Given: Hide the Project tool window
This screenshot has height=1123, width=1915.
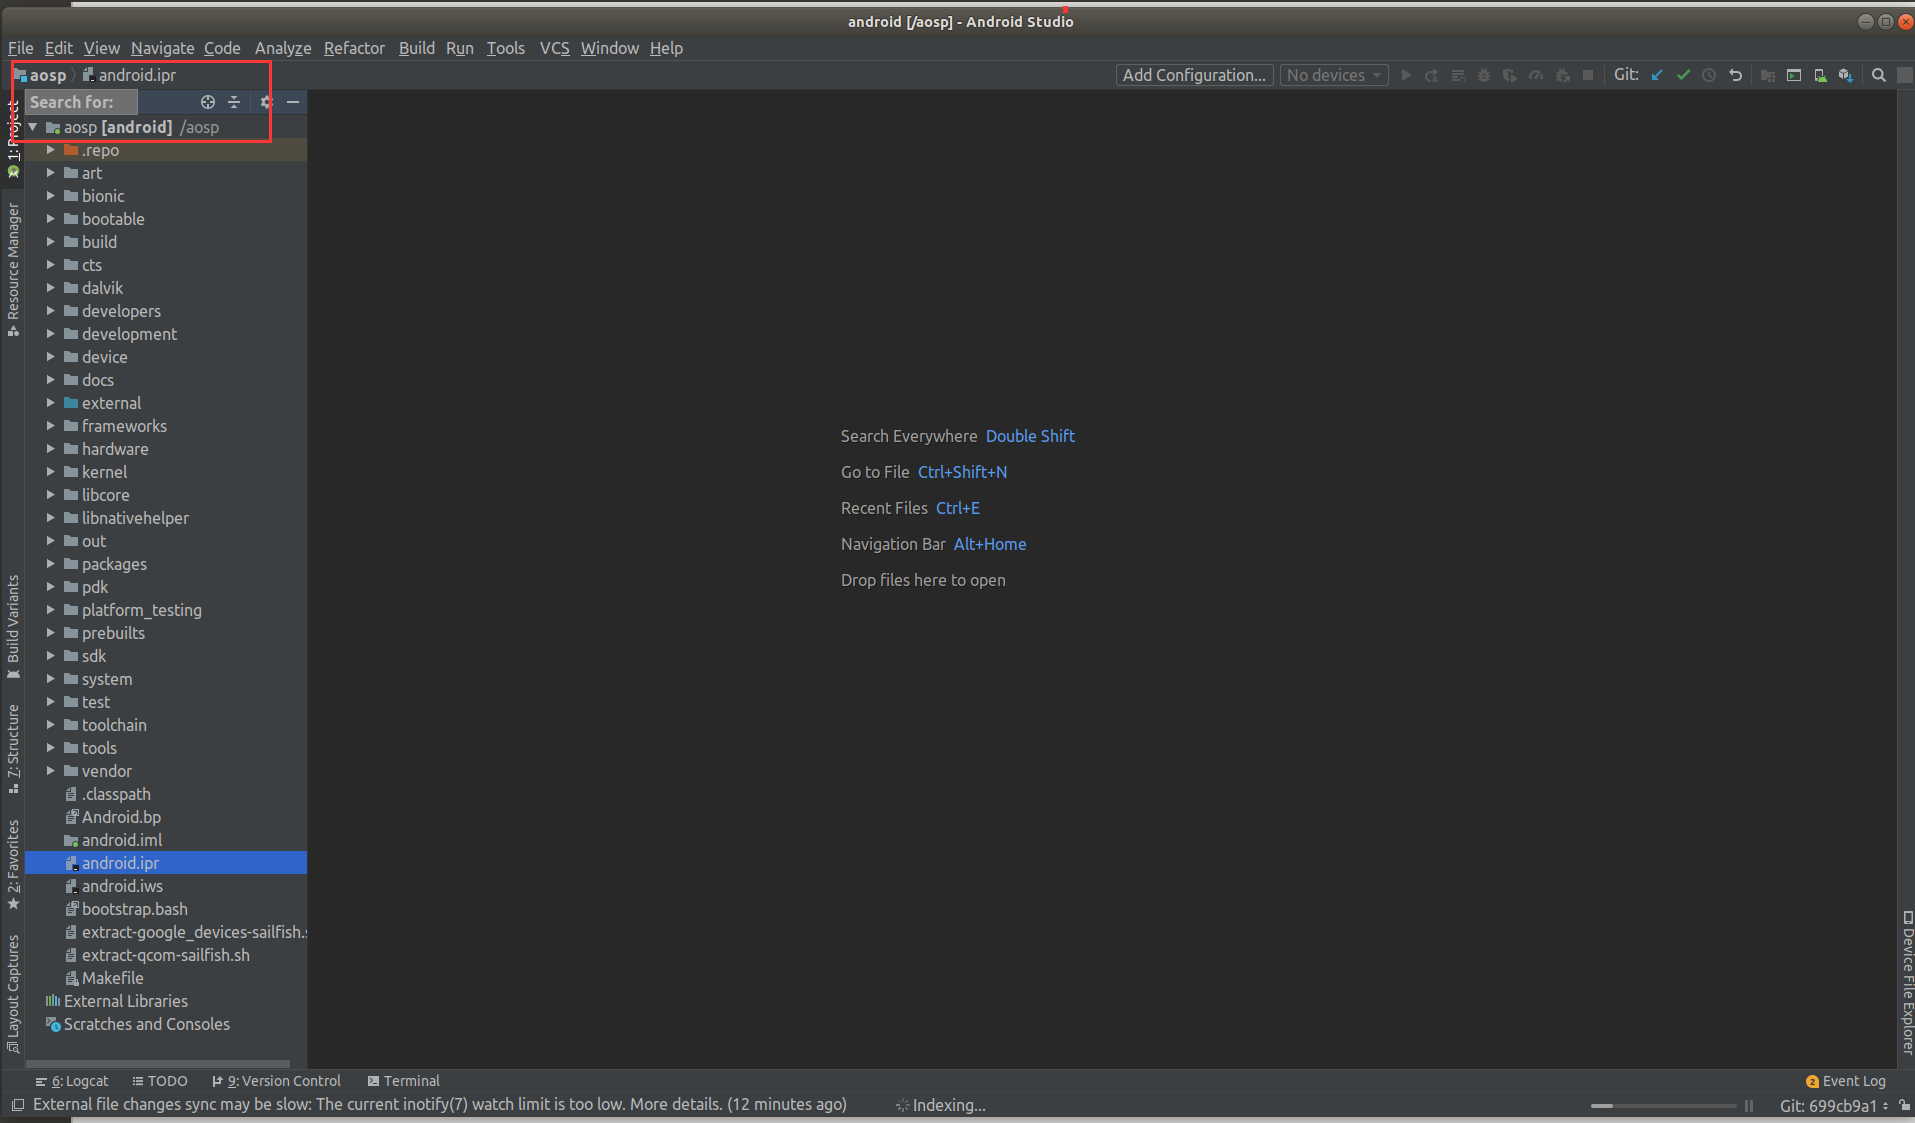Looking at the screenshot, I should point(293,101).
